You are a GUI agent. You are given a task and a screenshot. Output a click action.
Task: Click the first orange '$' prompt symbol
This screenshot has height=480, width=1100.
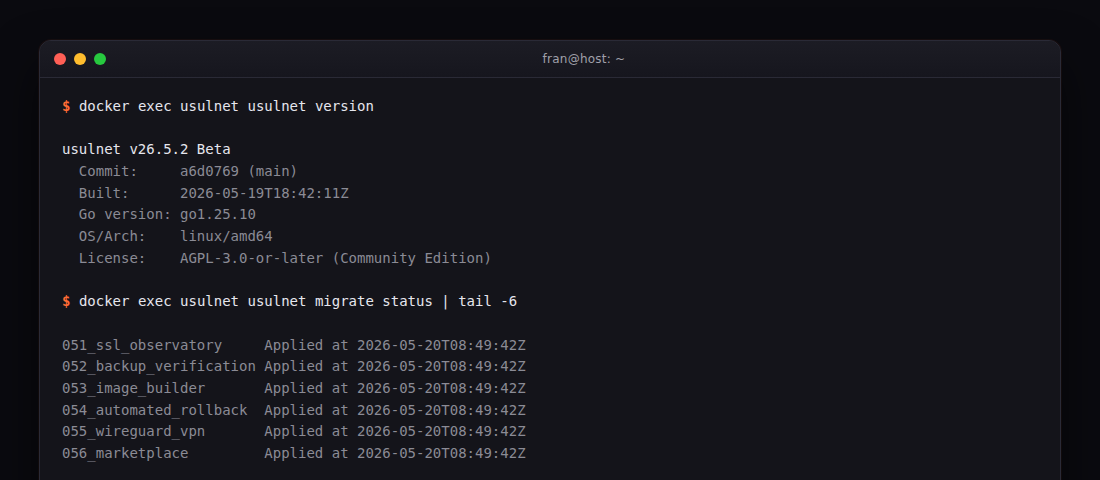tap(66, 106)
